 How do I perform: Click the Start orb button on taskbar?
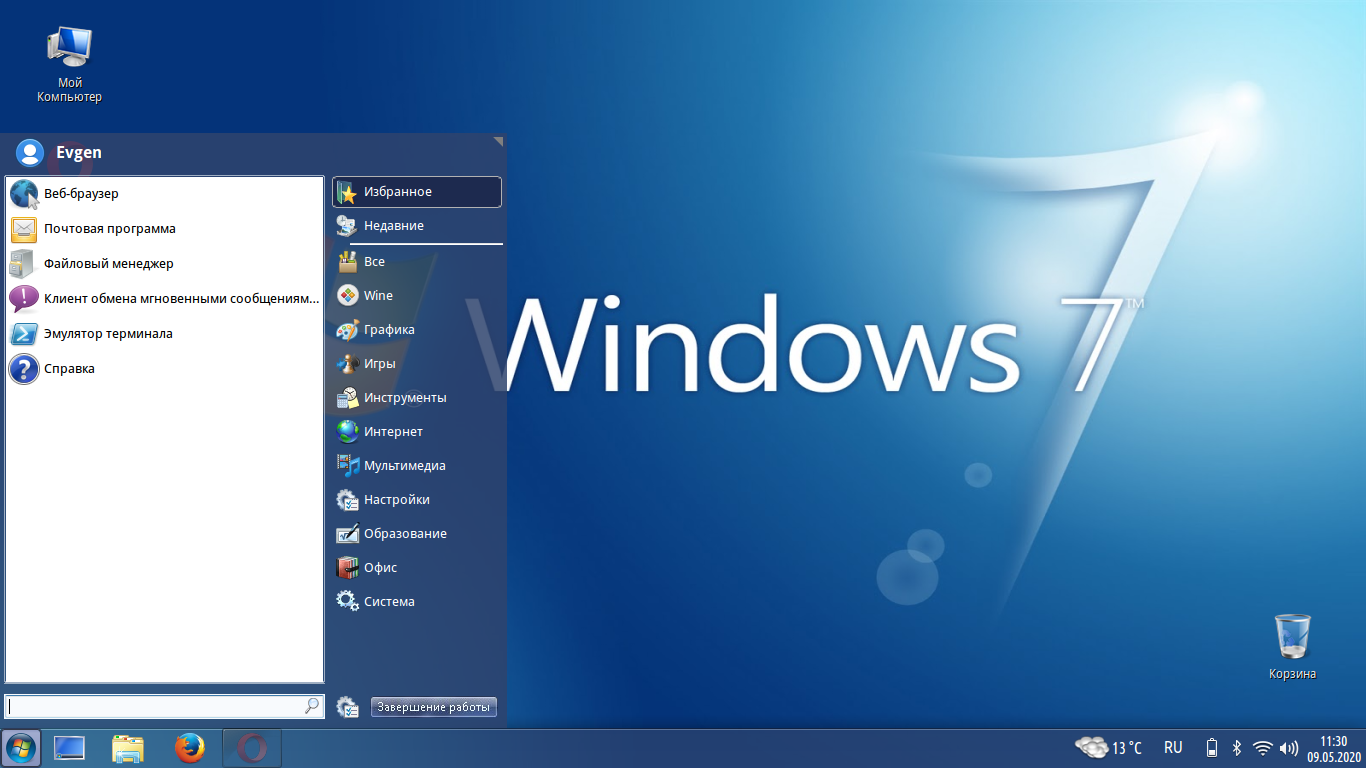21,748
